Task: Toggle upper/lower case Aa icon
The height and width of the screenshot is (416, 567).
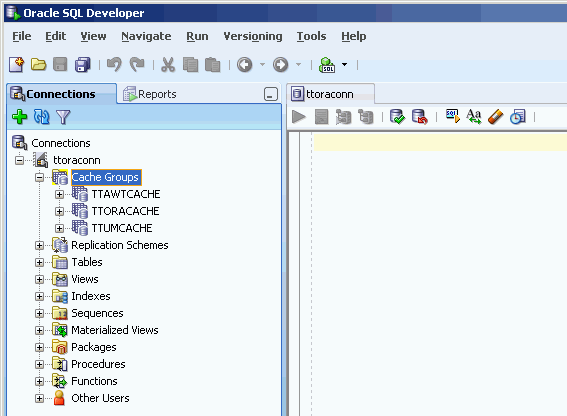Action: [474, 116]
